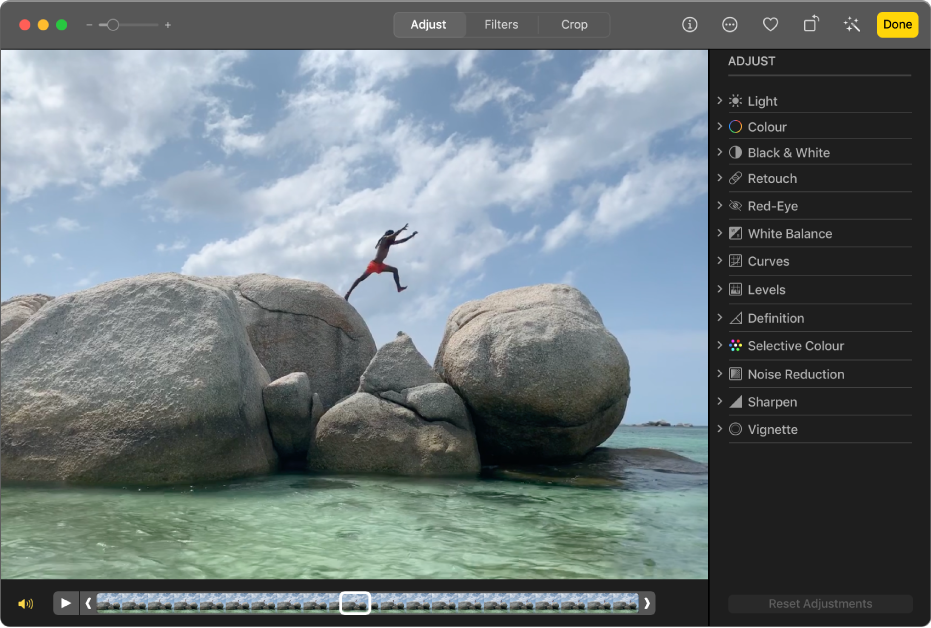Open the Crop tab
The width and height of the screenshot is (931, 628).
point(574,24)
